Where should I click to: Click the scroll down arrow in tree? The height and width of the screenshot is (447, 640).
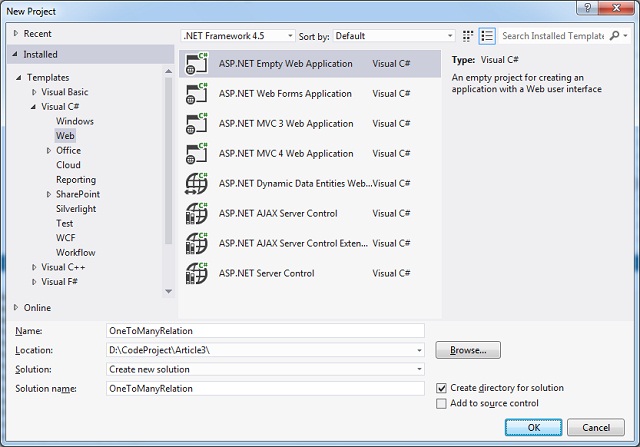pos(169,291)
